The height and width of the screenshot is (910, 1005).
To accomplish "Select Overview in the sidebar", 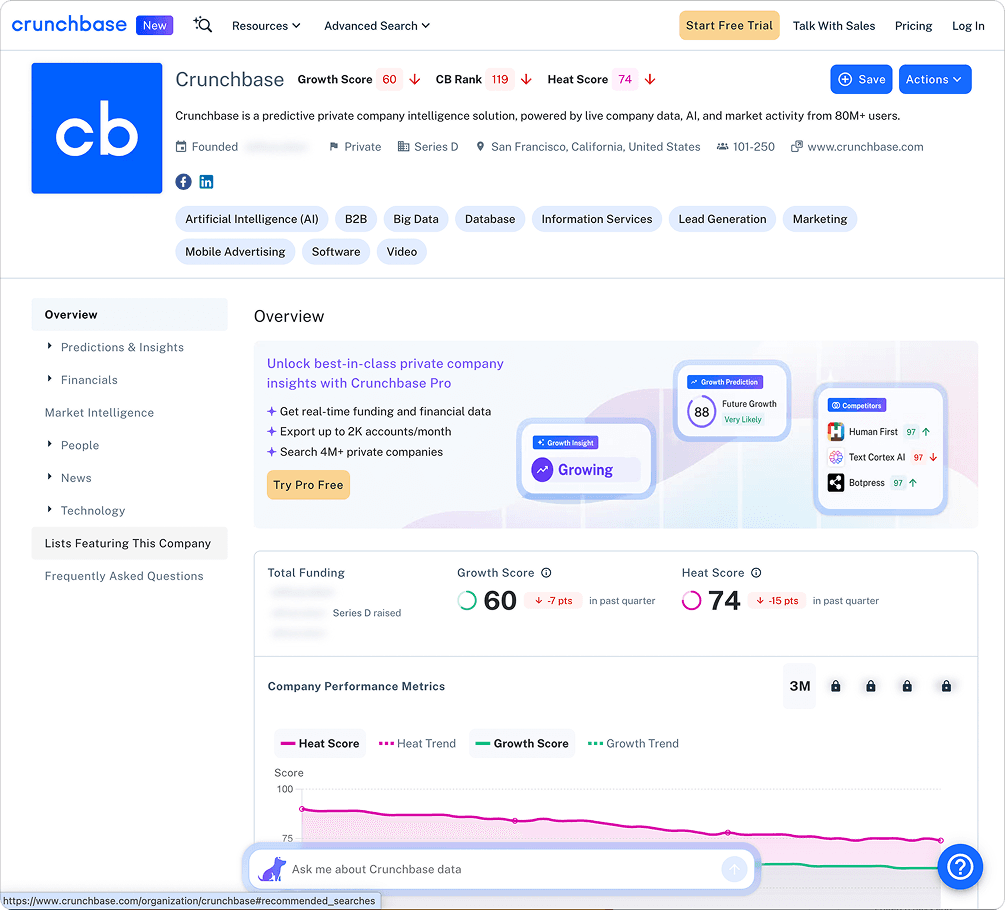I will click(129, 315).
